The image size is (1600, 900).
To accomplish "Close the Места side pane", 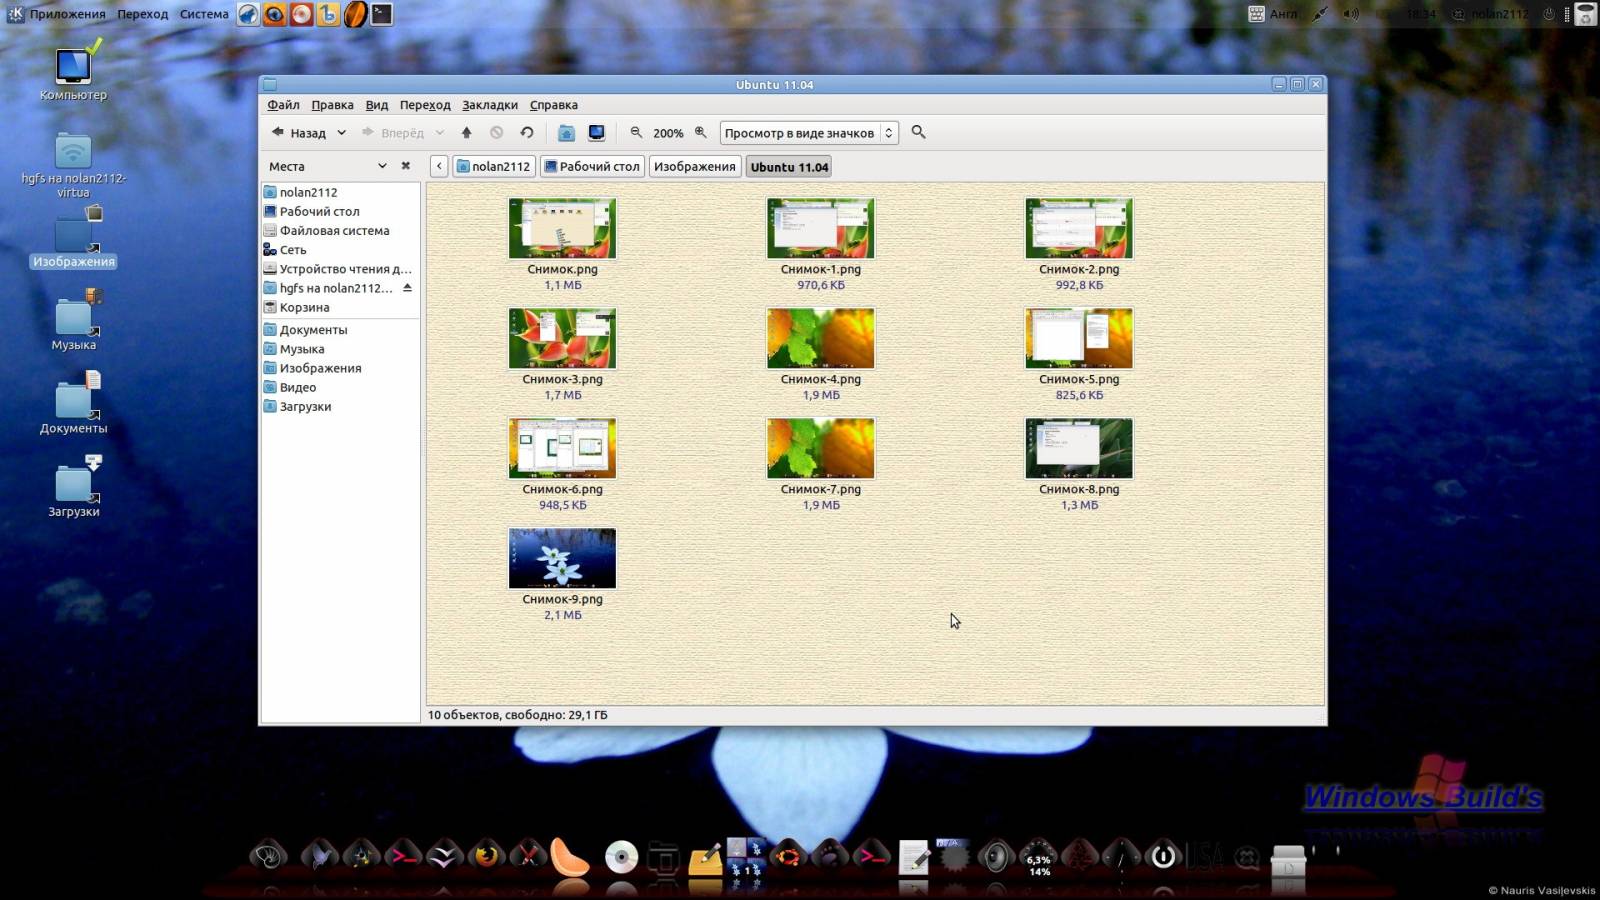I will [x=405, y=166].
